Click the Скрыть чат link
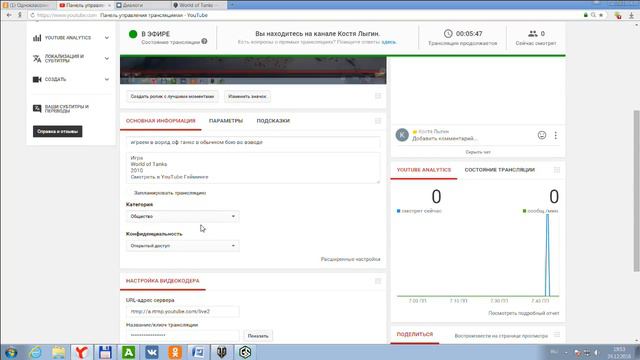 point(478,152)
